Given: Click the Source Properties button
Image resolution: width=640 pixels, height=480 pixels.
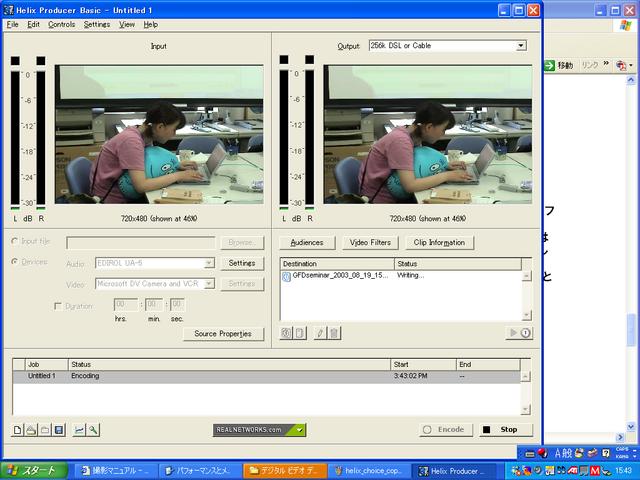Looking at the screenshot, I should pos(223,334).
